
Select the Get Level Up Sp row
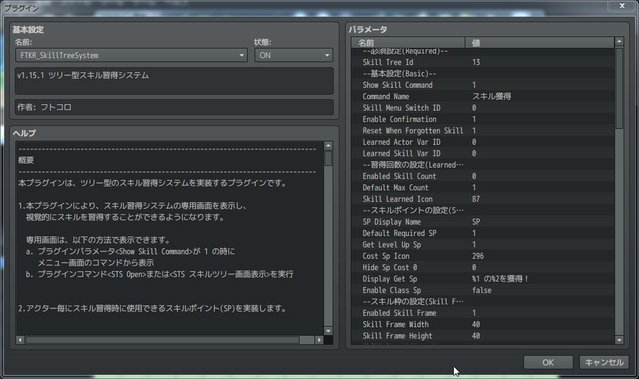tap(483, 245)
